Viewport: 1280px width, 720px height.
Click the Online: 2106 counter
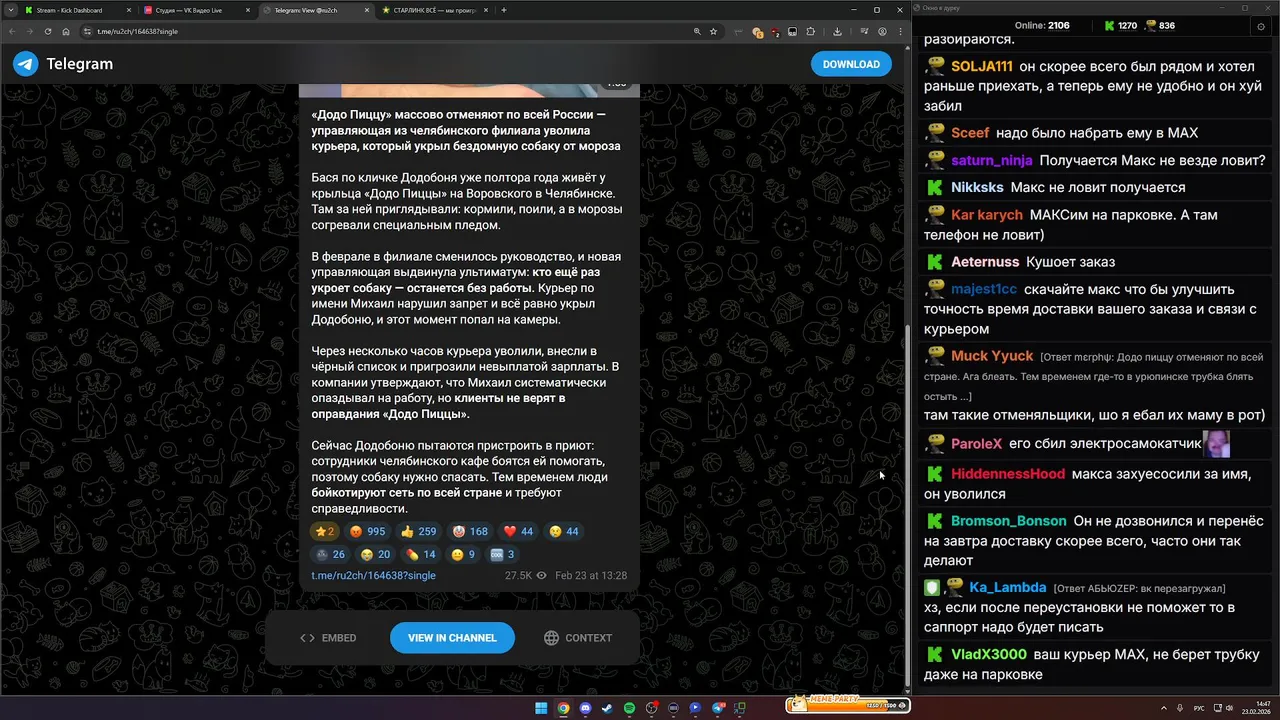coord(1042,25)
